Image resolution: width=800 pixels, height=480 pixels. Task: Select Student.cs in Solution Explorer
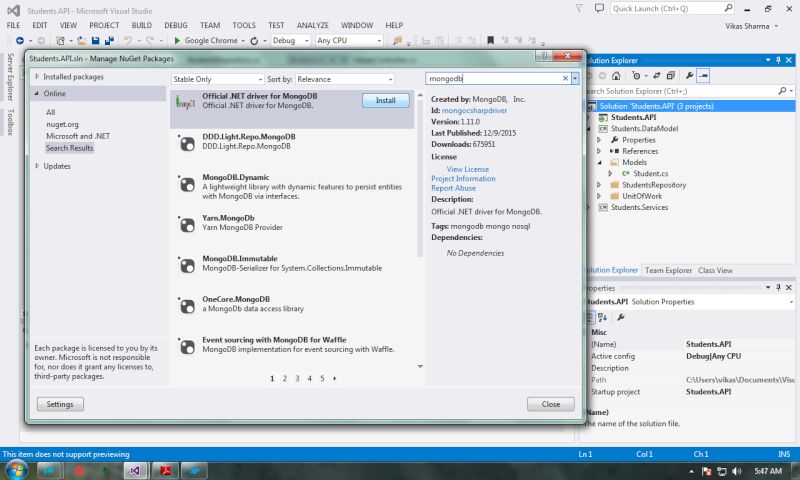point(651,173)
